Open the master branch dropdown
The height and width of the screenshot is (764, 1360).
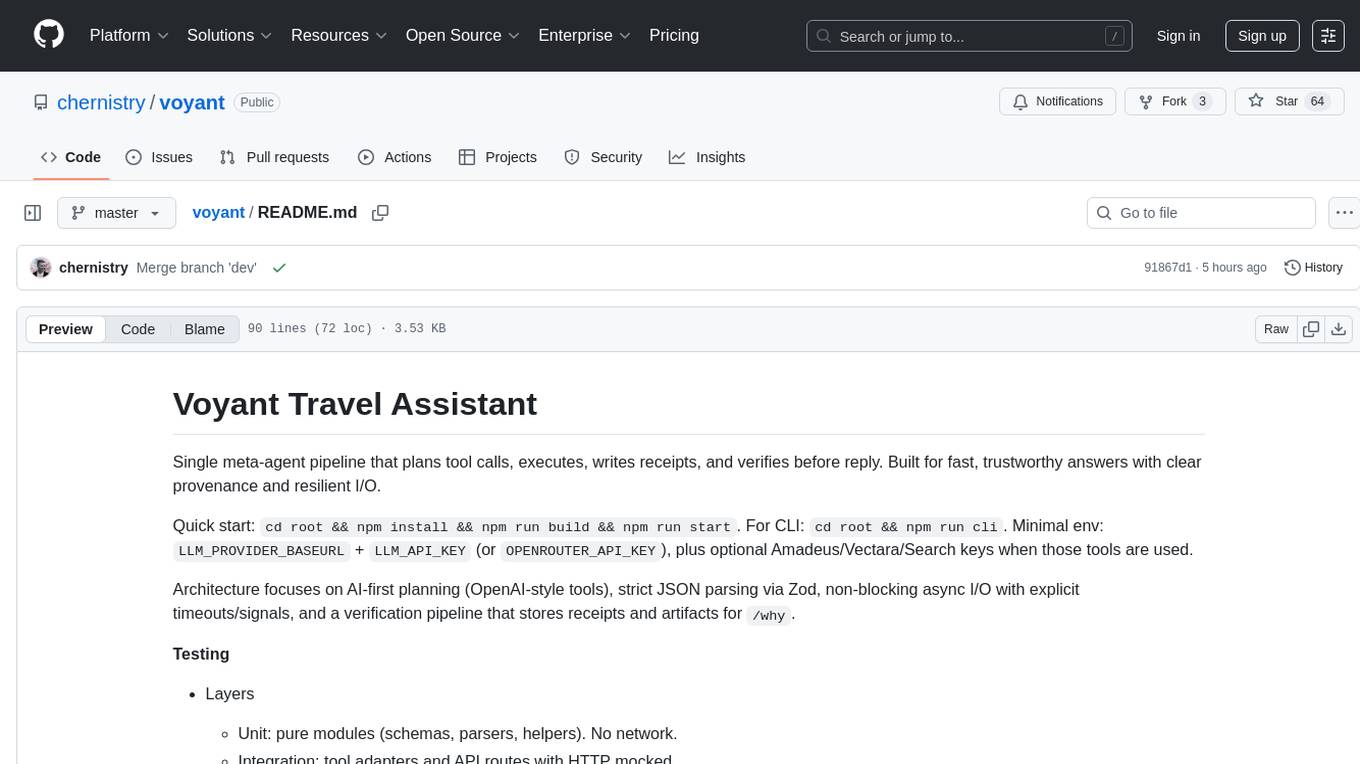point(116,213)
